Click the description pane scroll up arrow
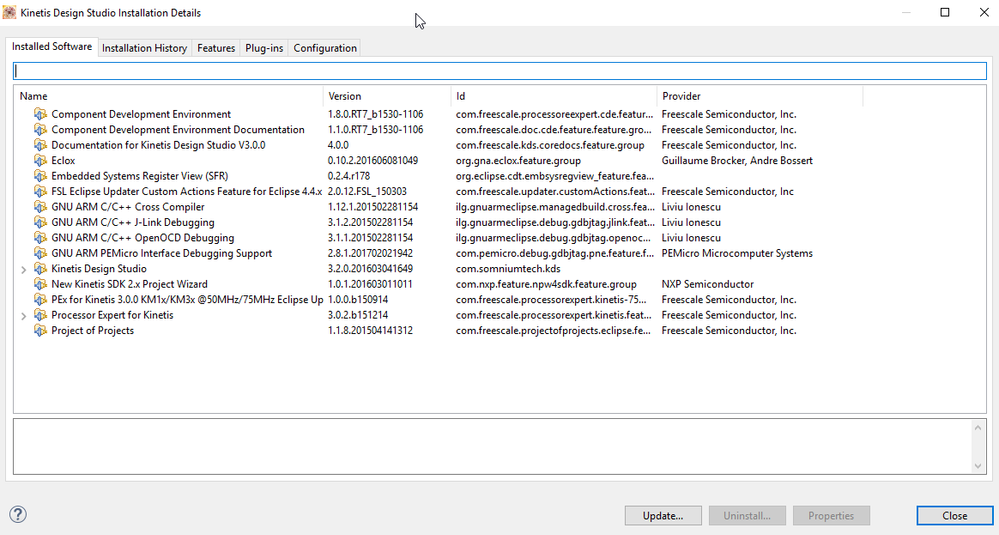999x535 pixels. click(x=978, y=428)
